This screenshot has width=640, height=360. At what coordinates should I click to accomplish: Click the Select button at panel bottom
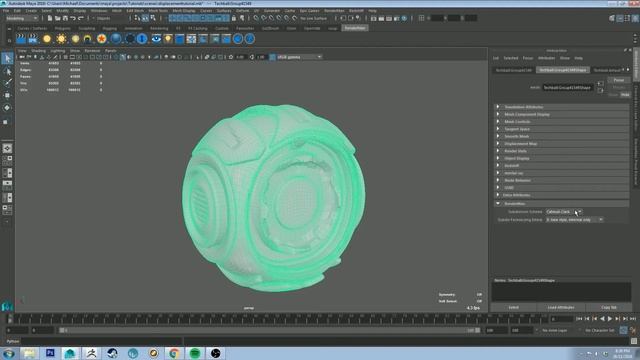click(x=513, y=307)
